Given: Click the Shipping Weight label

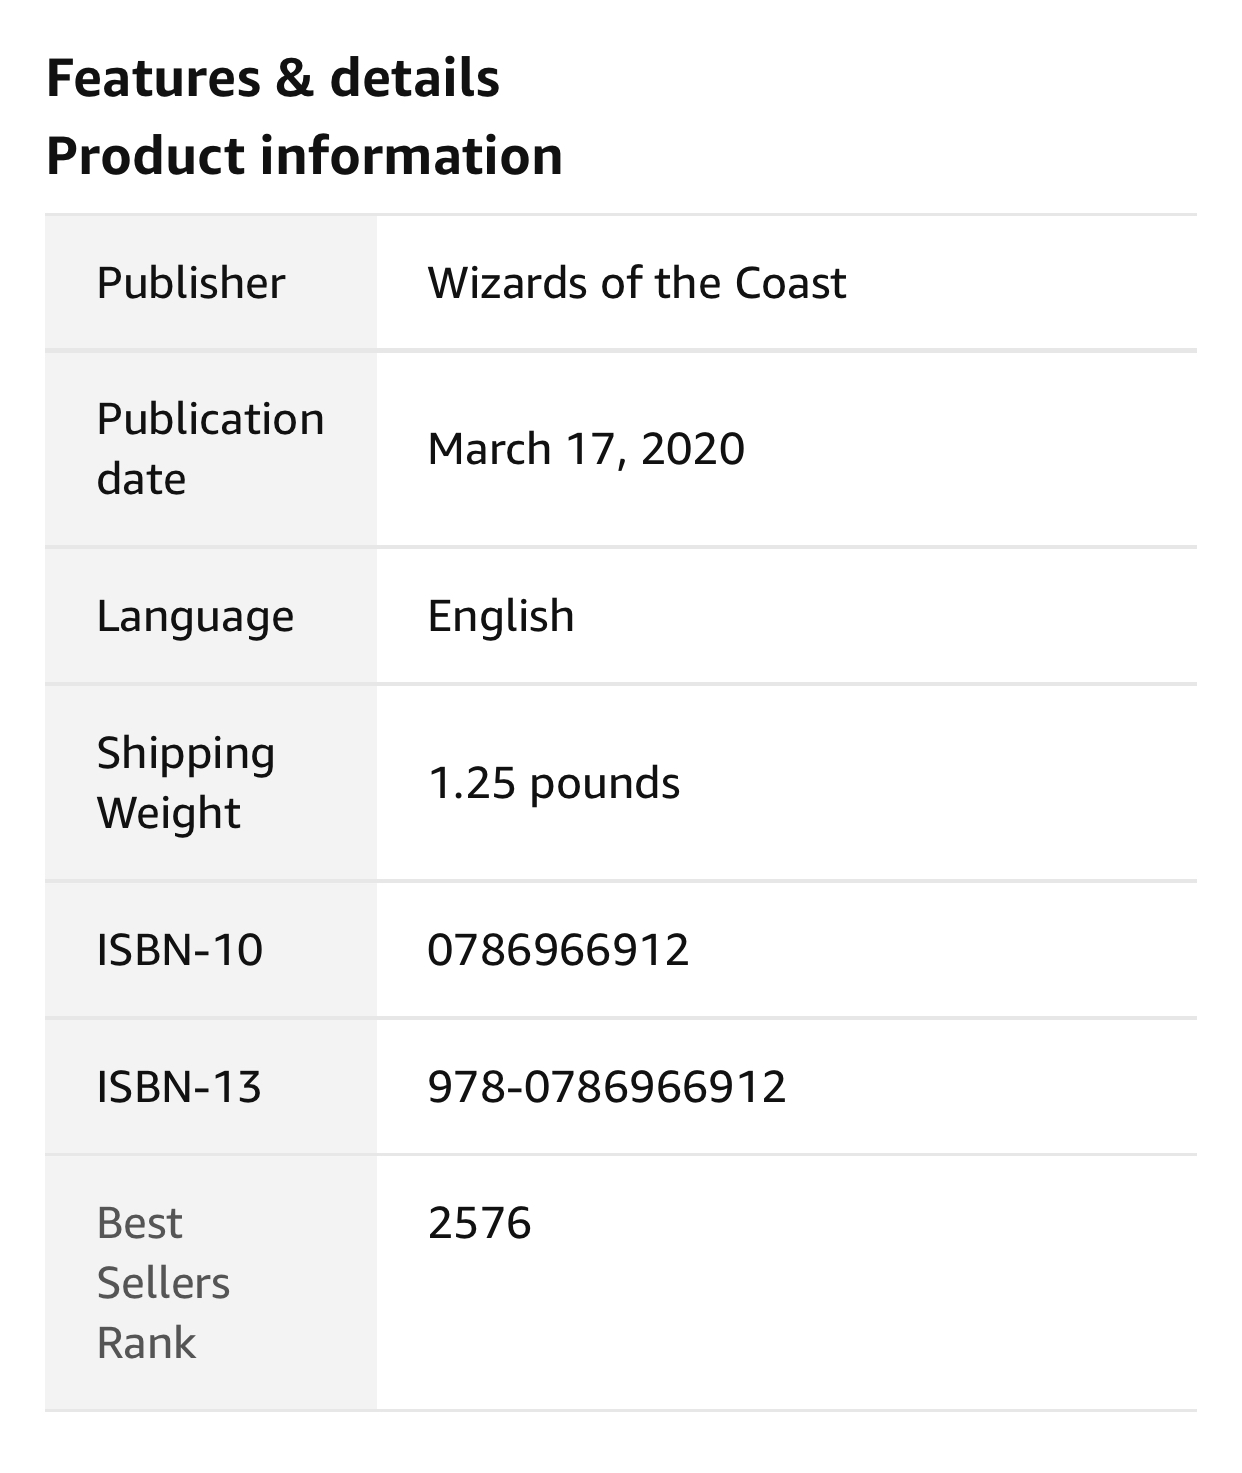Looking at the screenshot, I should point(186,782).
